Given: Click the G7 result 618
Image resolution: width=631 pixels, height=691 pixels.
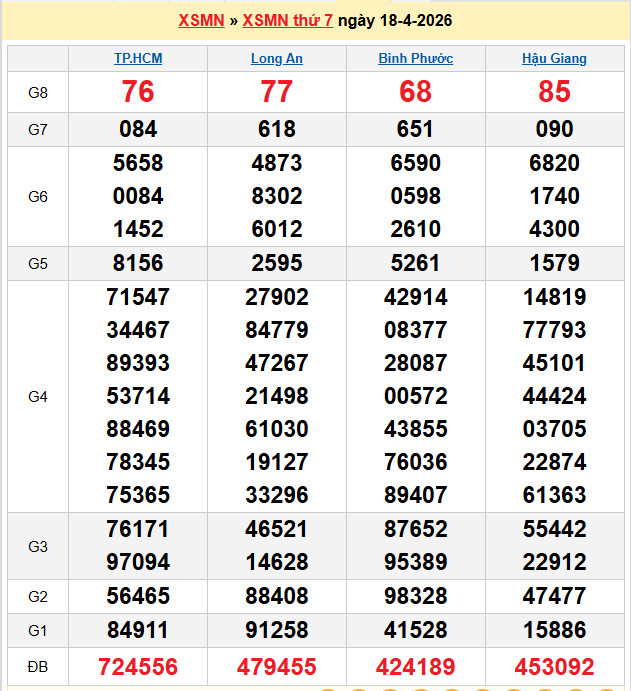Looking at the screenshot, I should click(276, 129).
